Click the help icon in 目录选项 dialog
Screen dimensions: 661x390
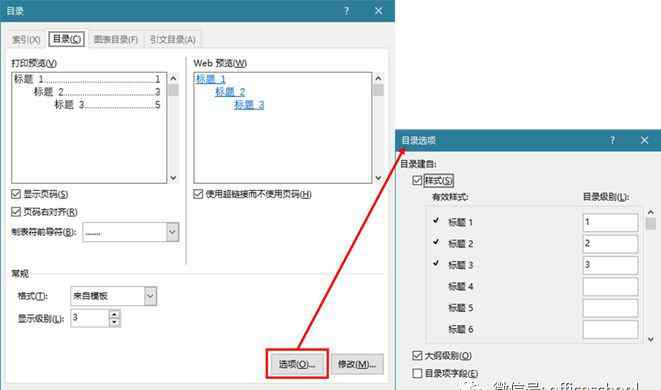tap(612, 140)
